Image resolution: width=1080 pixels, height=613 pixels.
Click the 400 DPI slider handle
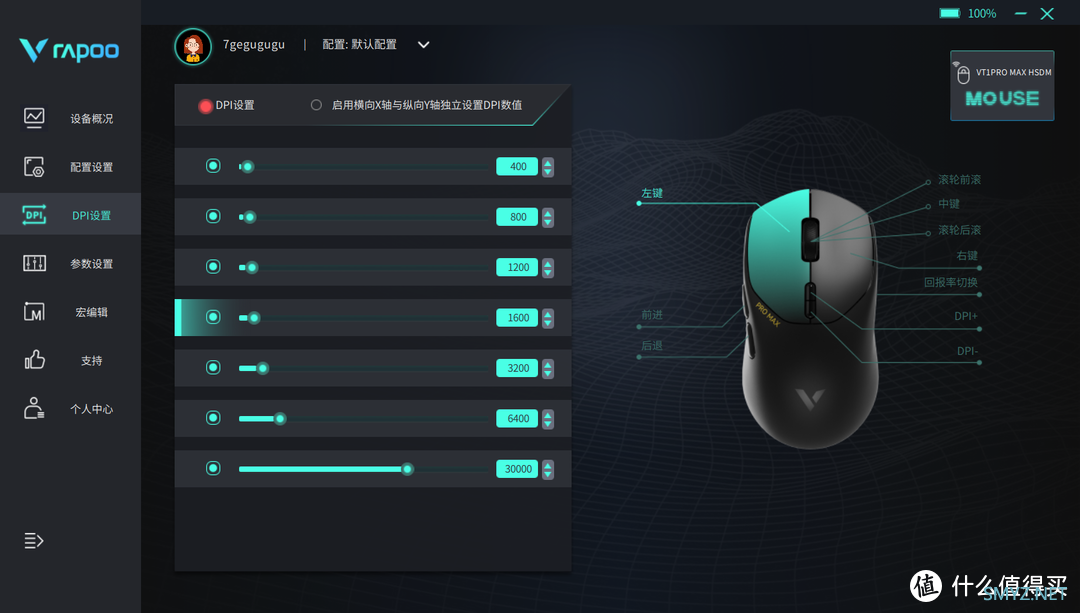pos(248,167)
